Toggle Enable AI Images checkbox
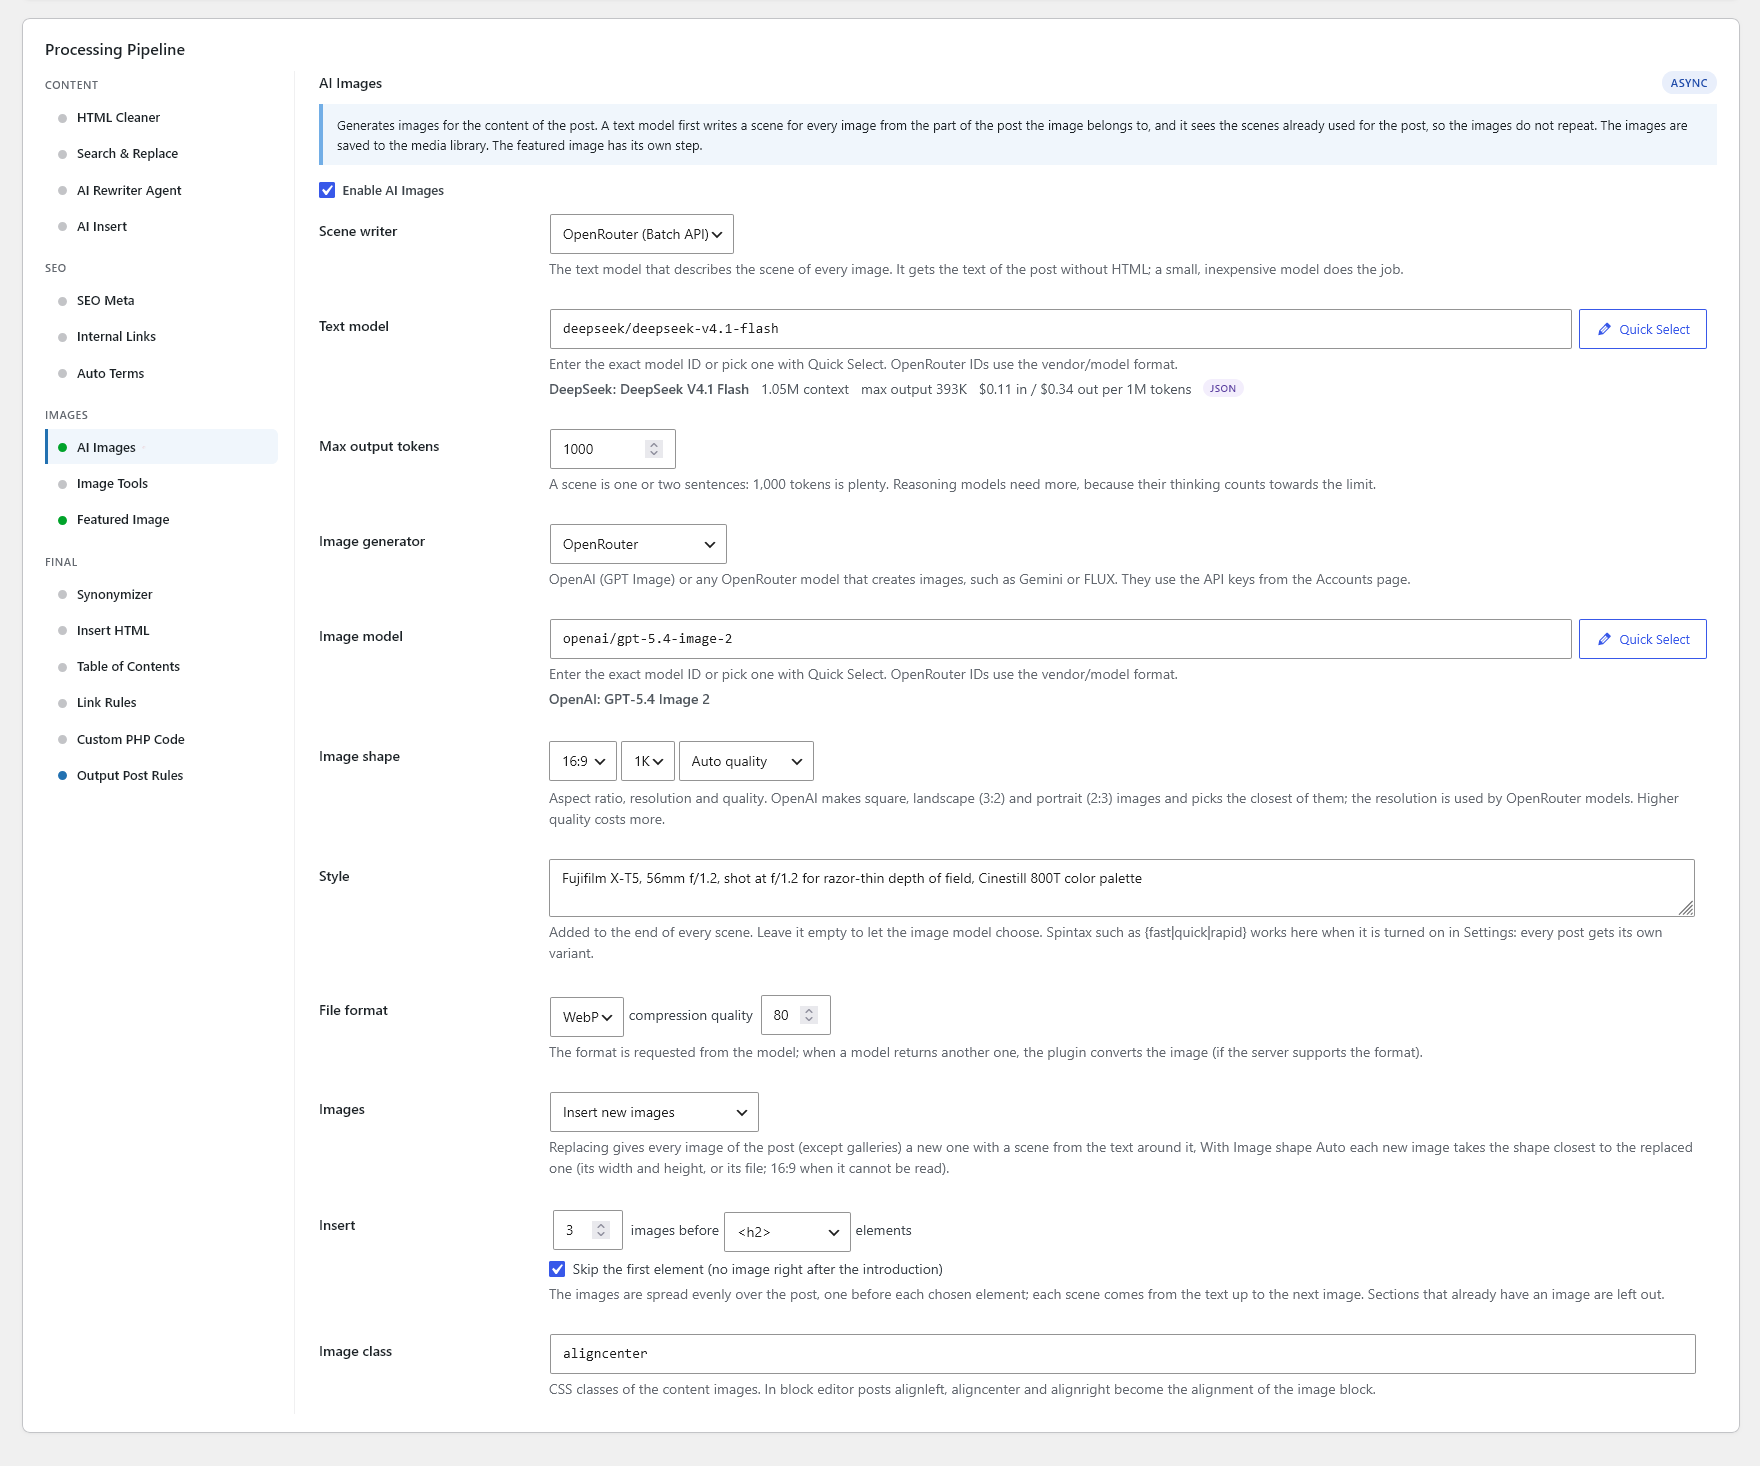 [x=327, y=190]
